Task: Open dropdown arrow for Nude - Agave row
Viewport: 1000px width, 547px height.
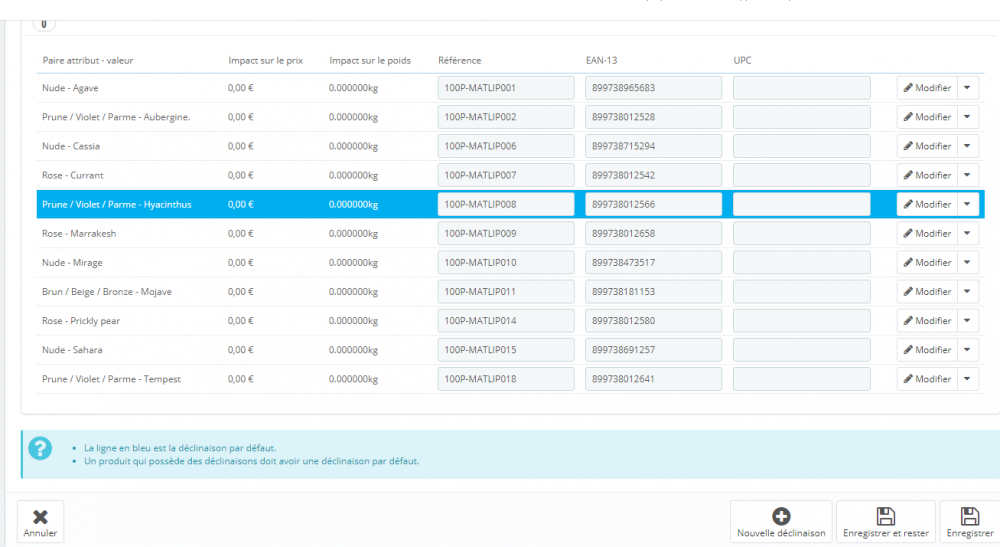Action: 967,88
